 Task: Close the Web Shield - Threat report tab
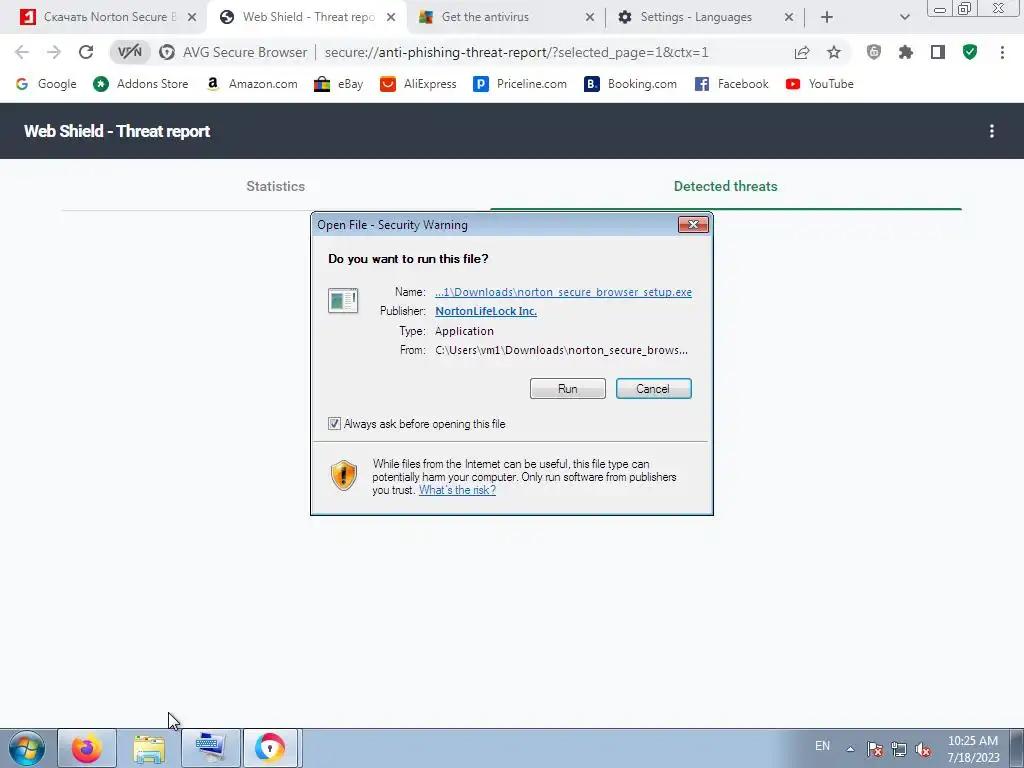391,17
